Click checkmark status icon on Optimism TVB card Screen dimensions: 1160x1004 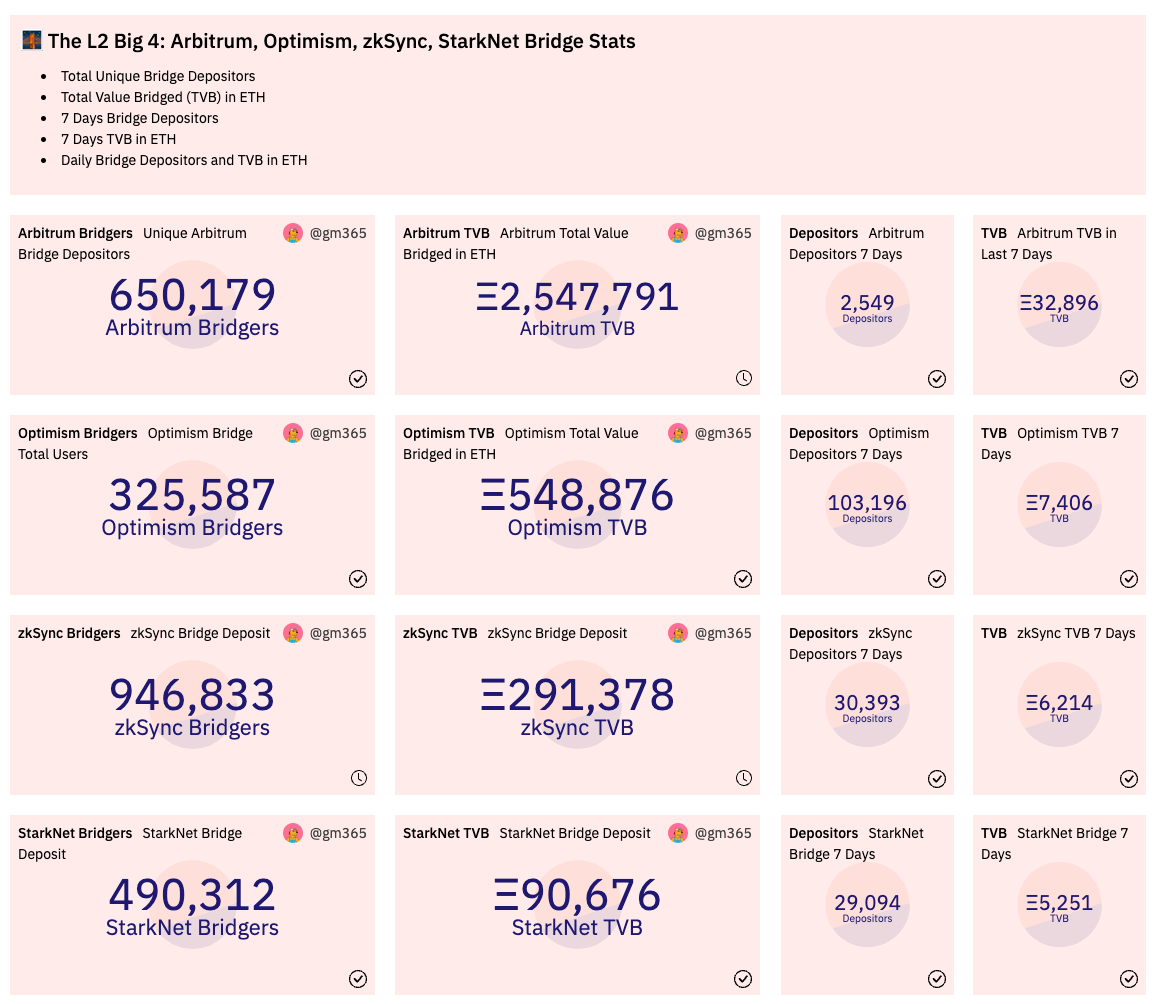tap(743, 579)
